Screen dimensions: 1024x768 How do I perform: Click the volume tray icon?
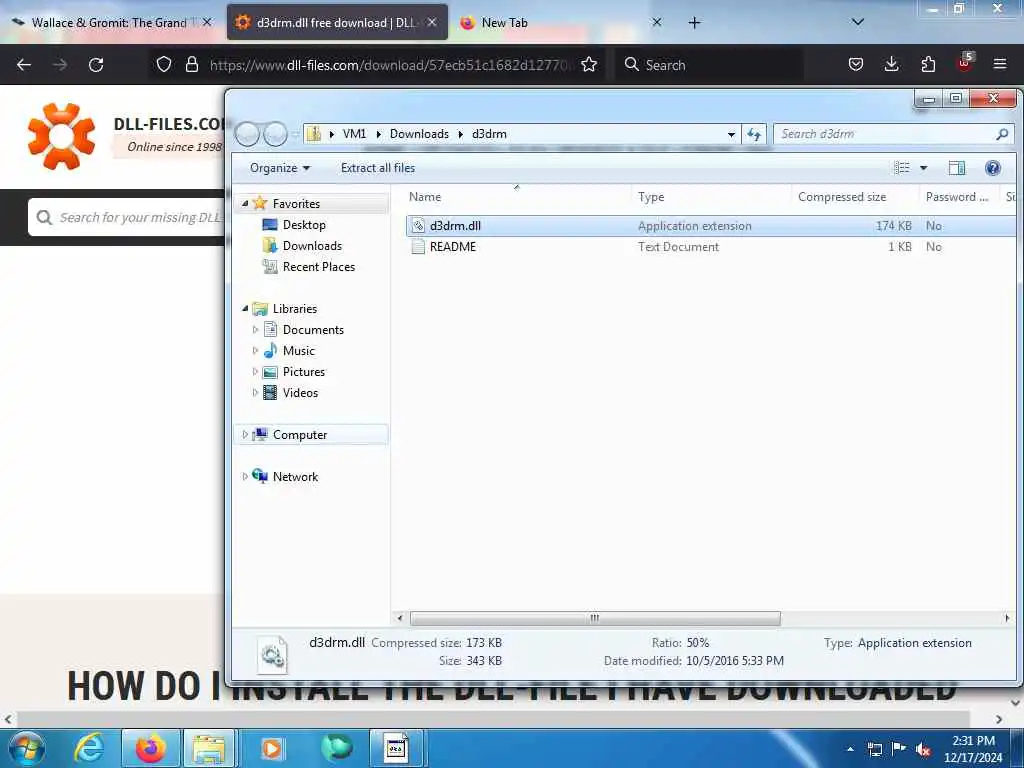pos(923,750)
